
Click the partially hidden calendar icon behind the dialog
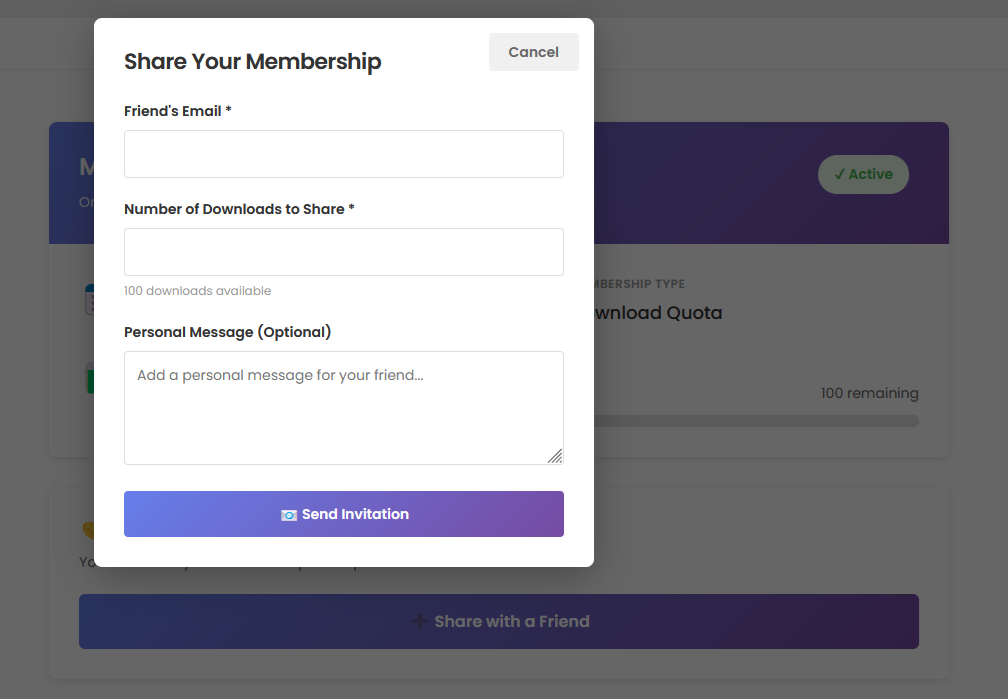(x=89, y=300)
